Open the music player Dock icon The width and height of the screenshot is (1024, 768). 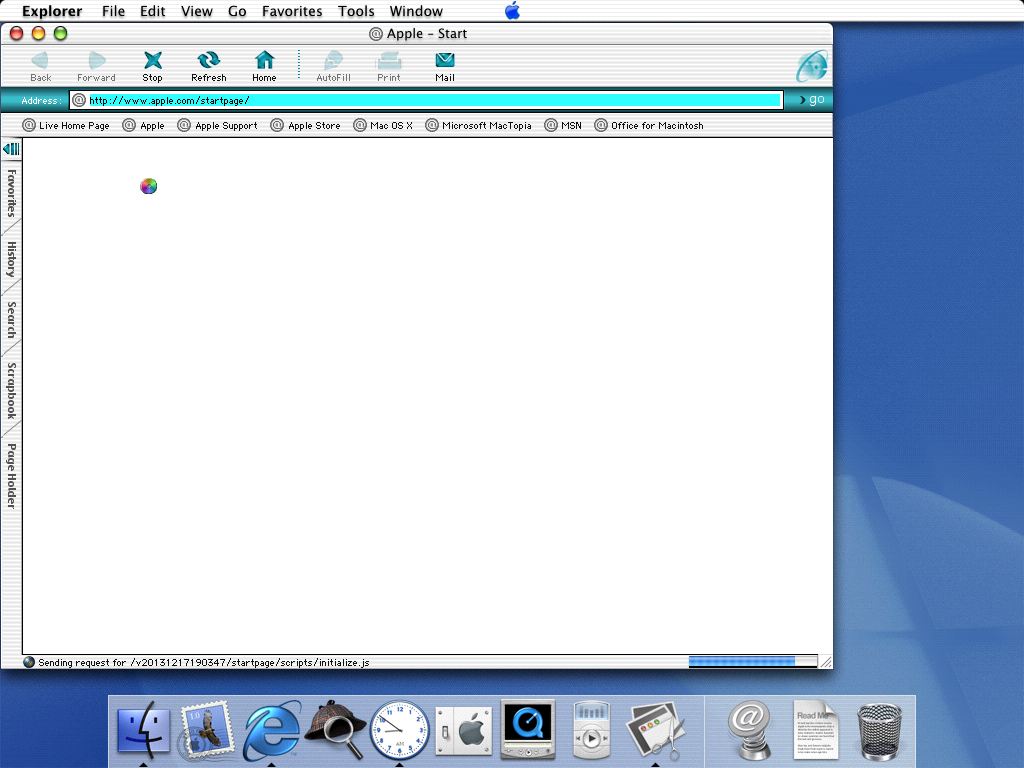pos(592,730)
